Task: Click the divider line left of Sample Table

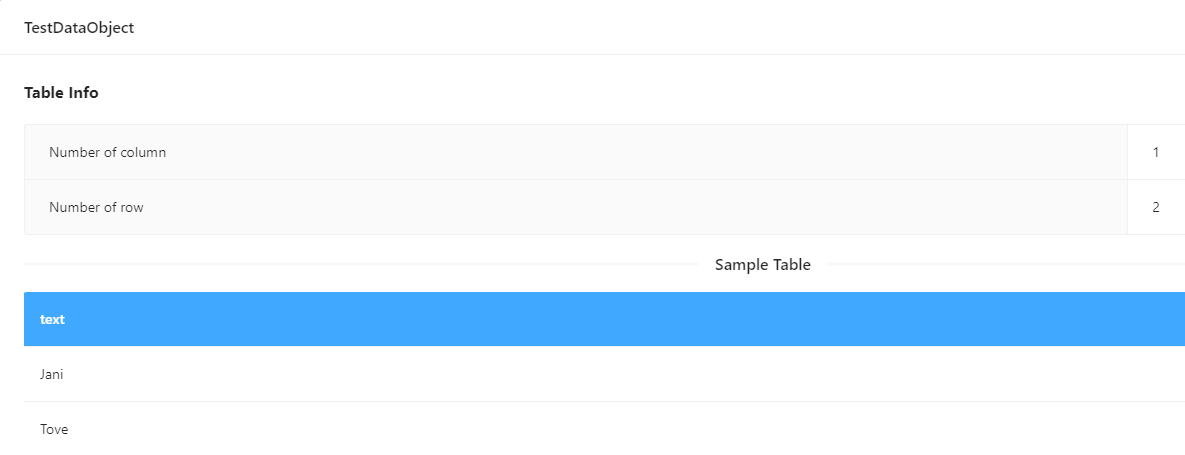Action: (x=363, y=265)
